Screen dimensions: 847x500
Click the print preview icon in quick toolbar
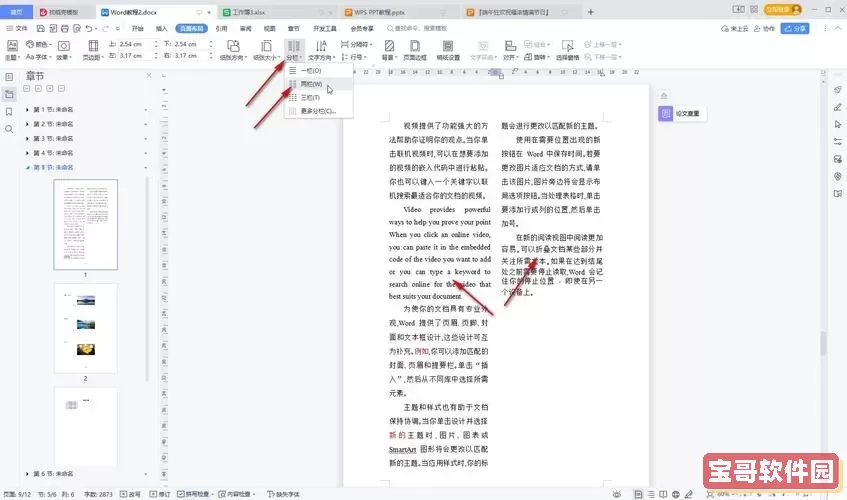tap(77, 28)
